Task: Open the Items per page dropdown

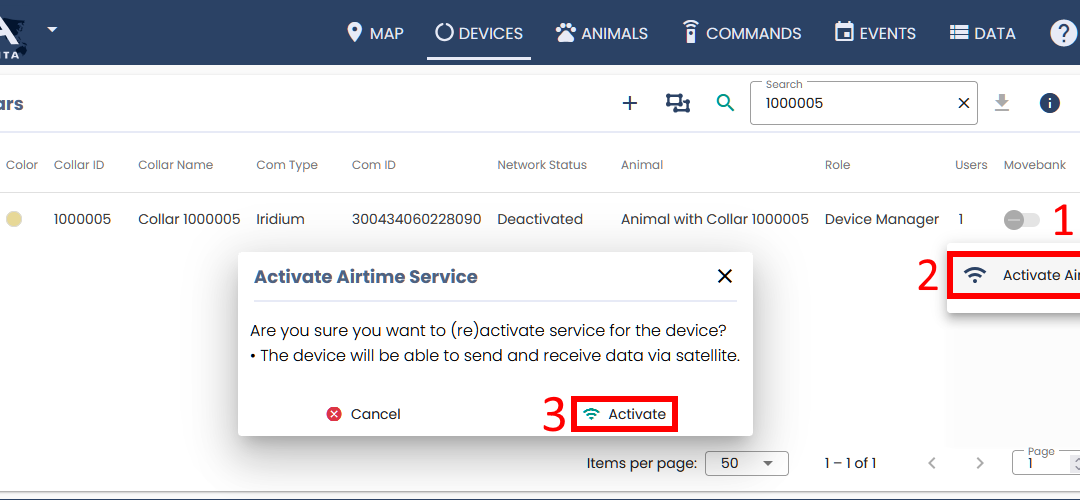Action: (x=746, y=463)
